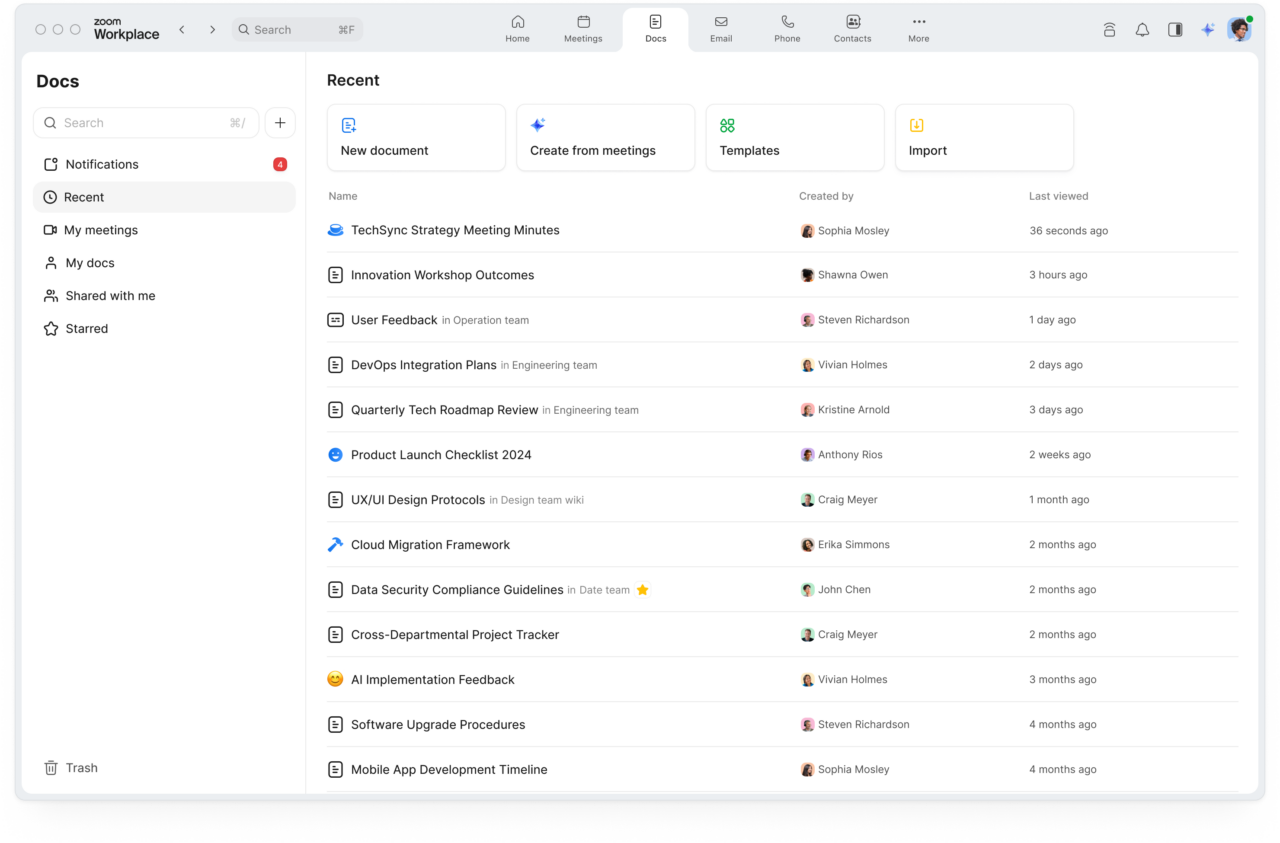This screenshot has width=1280, height=843.
Task: Unstar Data Security Compliance Guidelines
Action: pyautogui.click(x=642, y=589)
